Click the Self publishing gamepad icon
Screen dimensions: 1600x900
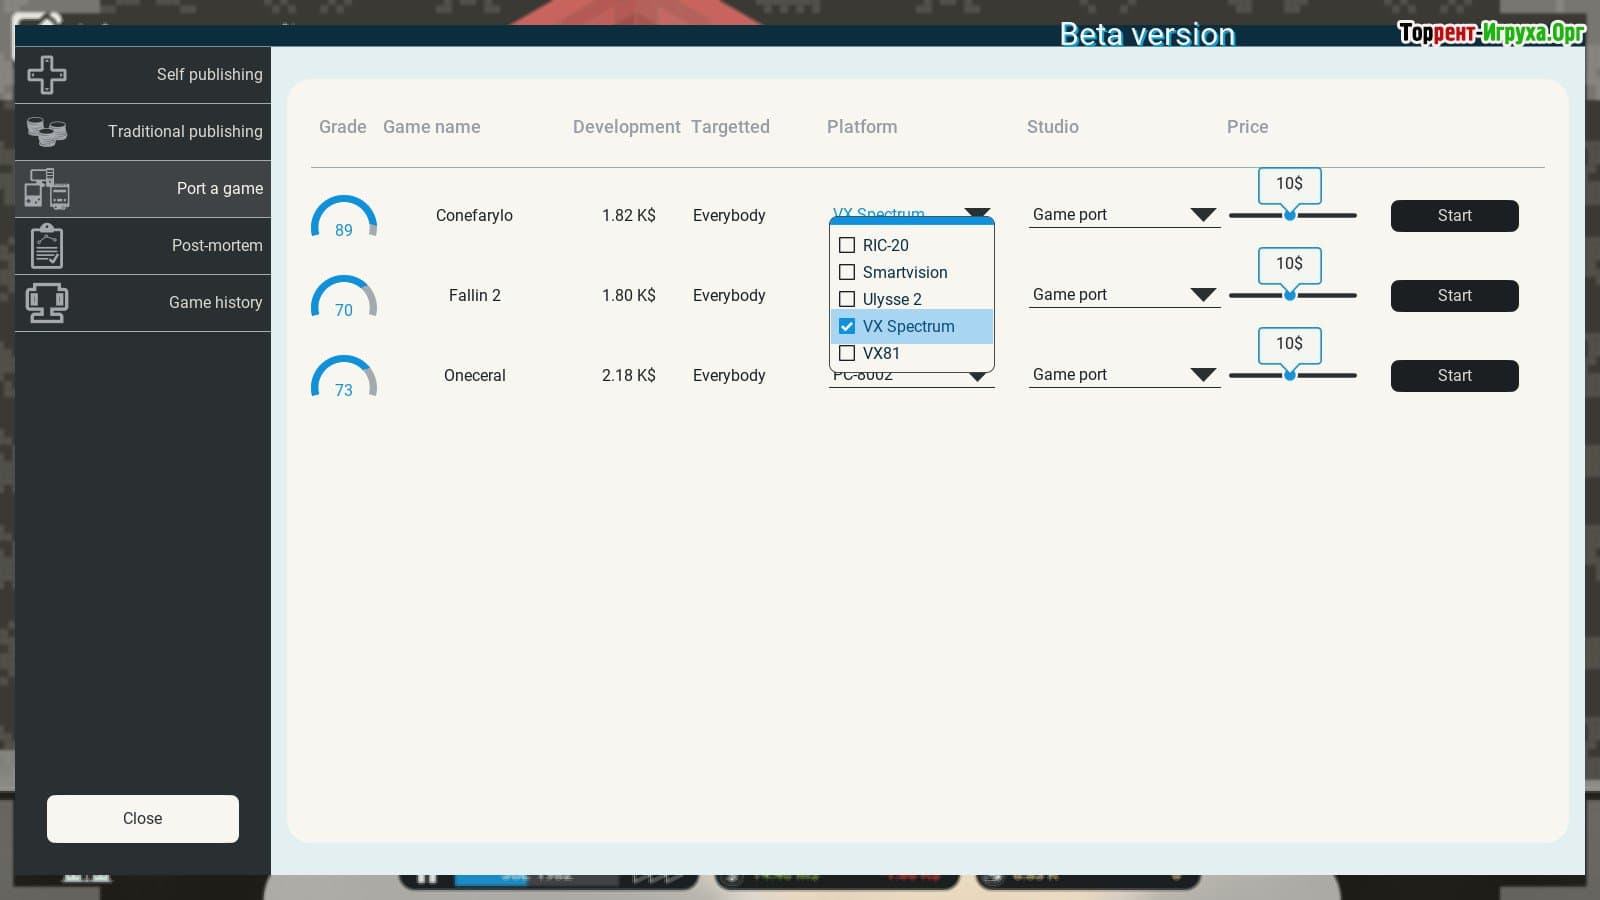click(x=47, y=75)
